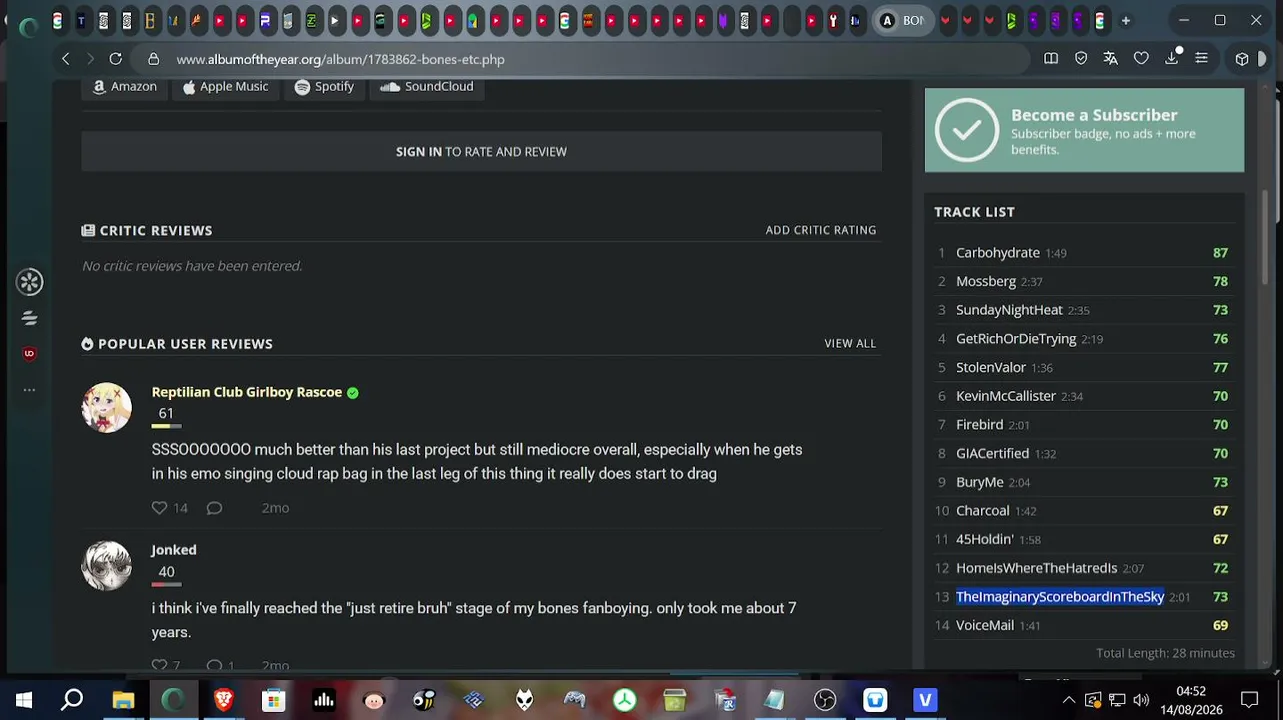
Task: Open the SoundCloud listen link
Action: point(427,87)
